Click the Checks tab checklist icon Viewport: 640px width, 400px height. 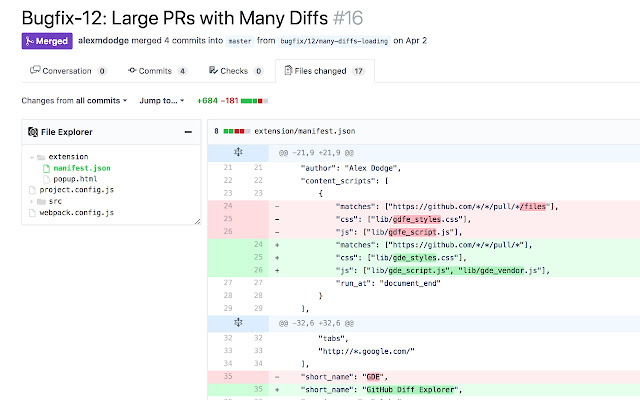click(213, 71)
